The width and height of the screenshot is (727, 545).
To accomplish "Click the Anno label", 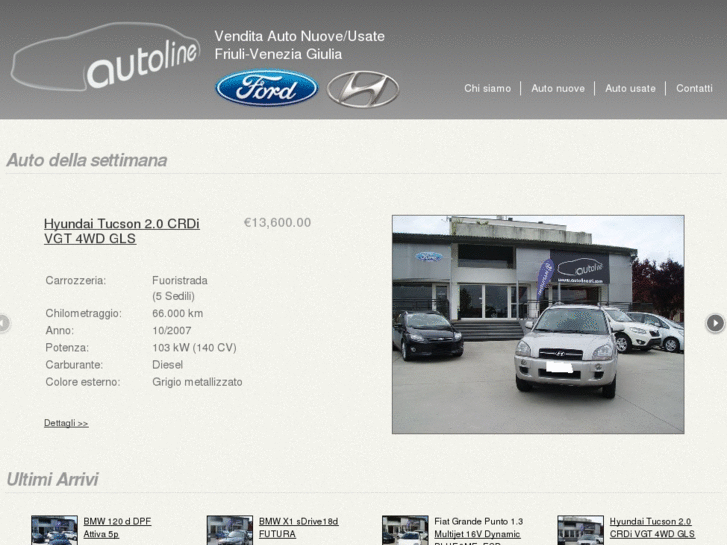I will pos(60,331).
